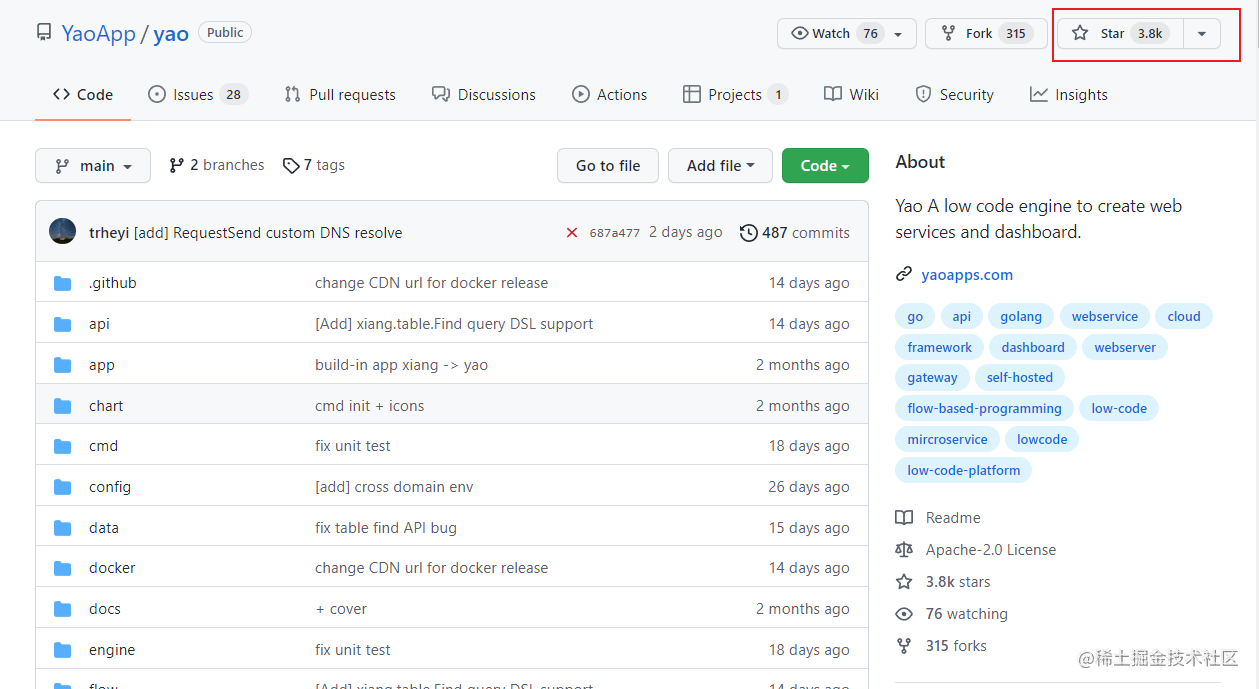Click the engine folder icon

63,650
